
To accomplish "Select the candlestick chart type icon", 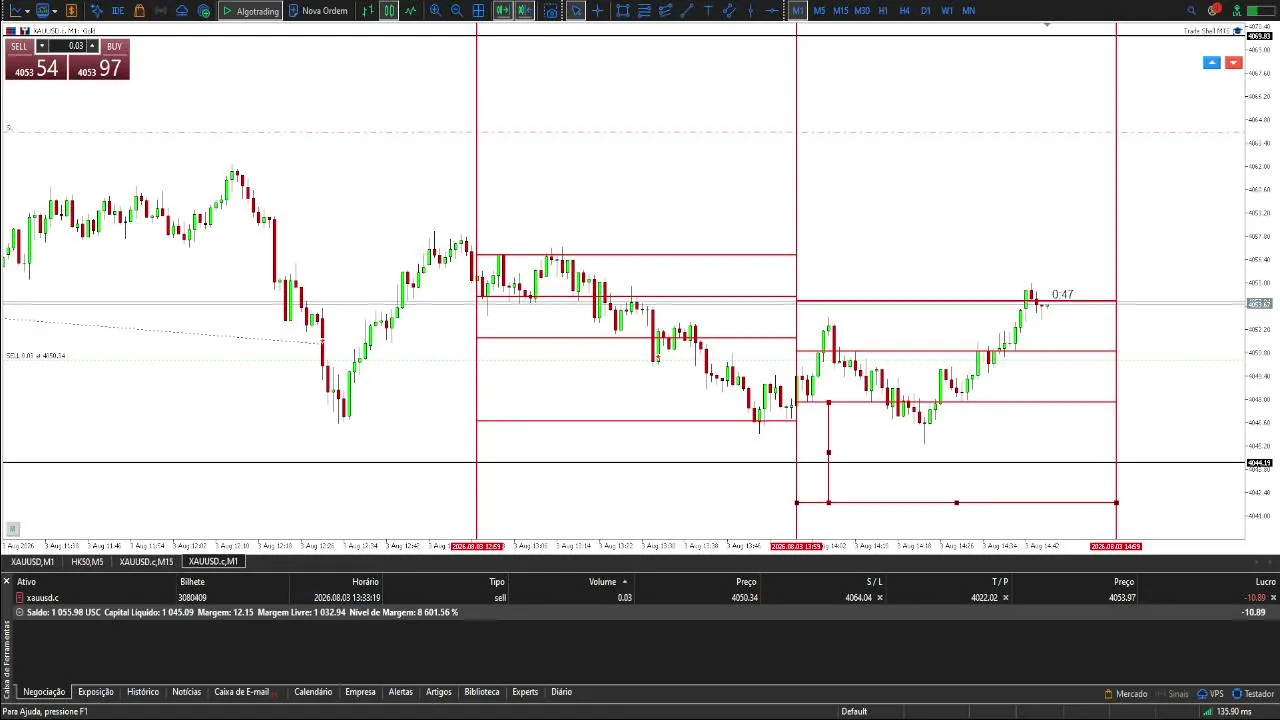I will [x=389, y=11].
